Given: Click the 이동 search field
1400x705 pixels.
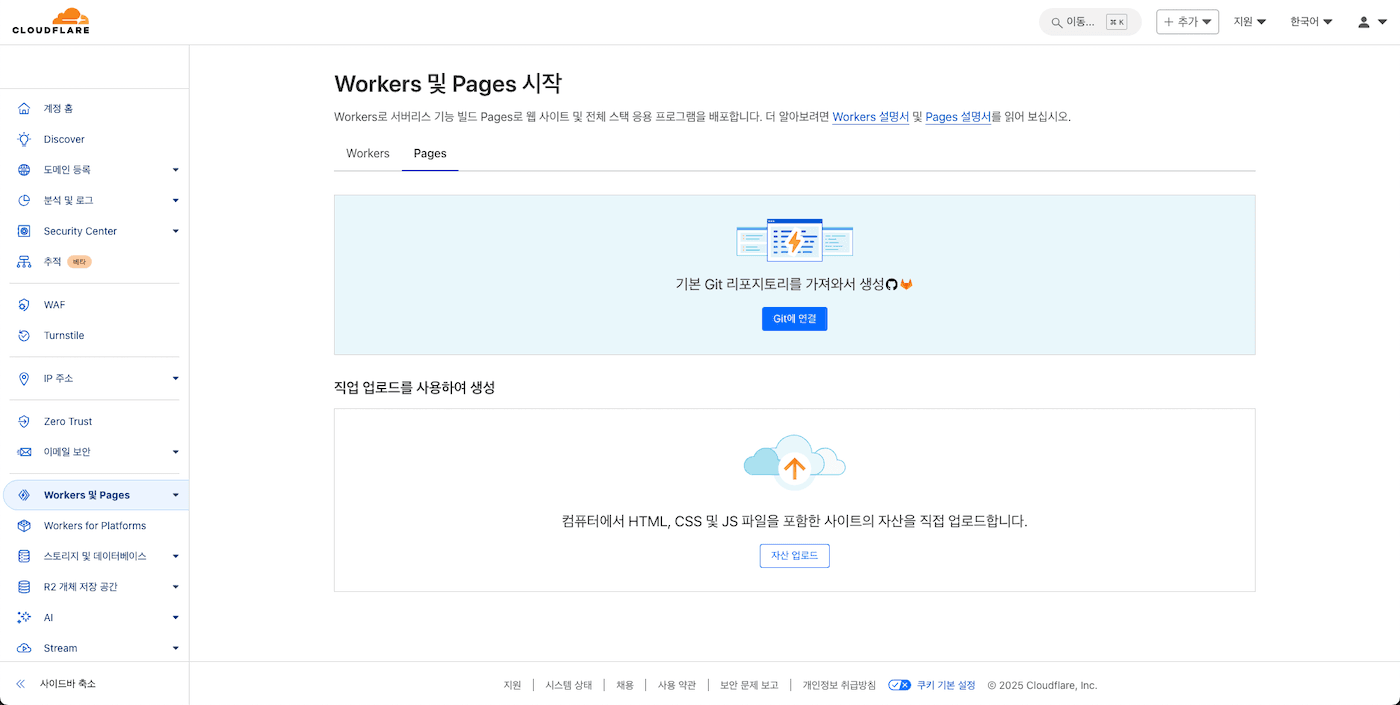Looking at the screenshot, I should pos(1080,20).
